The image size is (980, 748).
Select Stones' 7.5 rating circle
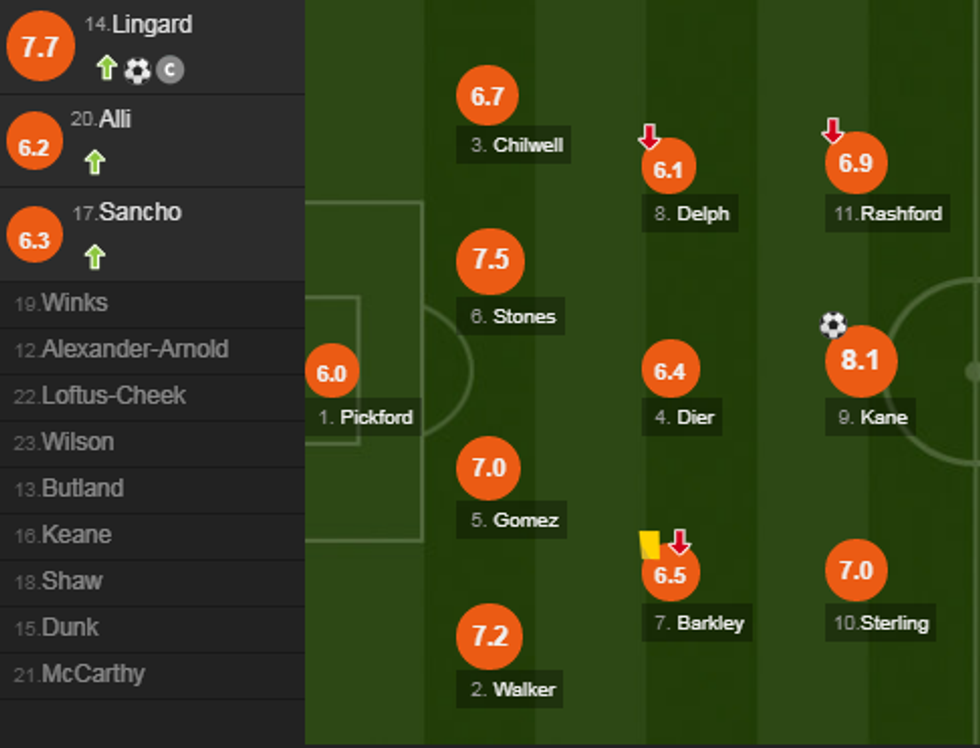pos(490,260)
